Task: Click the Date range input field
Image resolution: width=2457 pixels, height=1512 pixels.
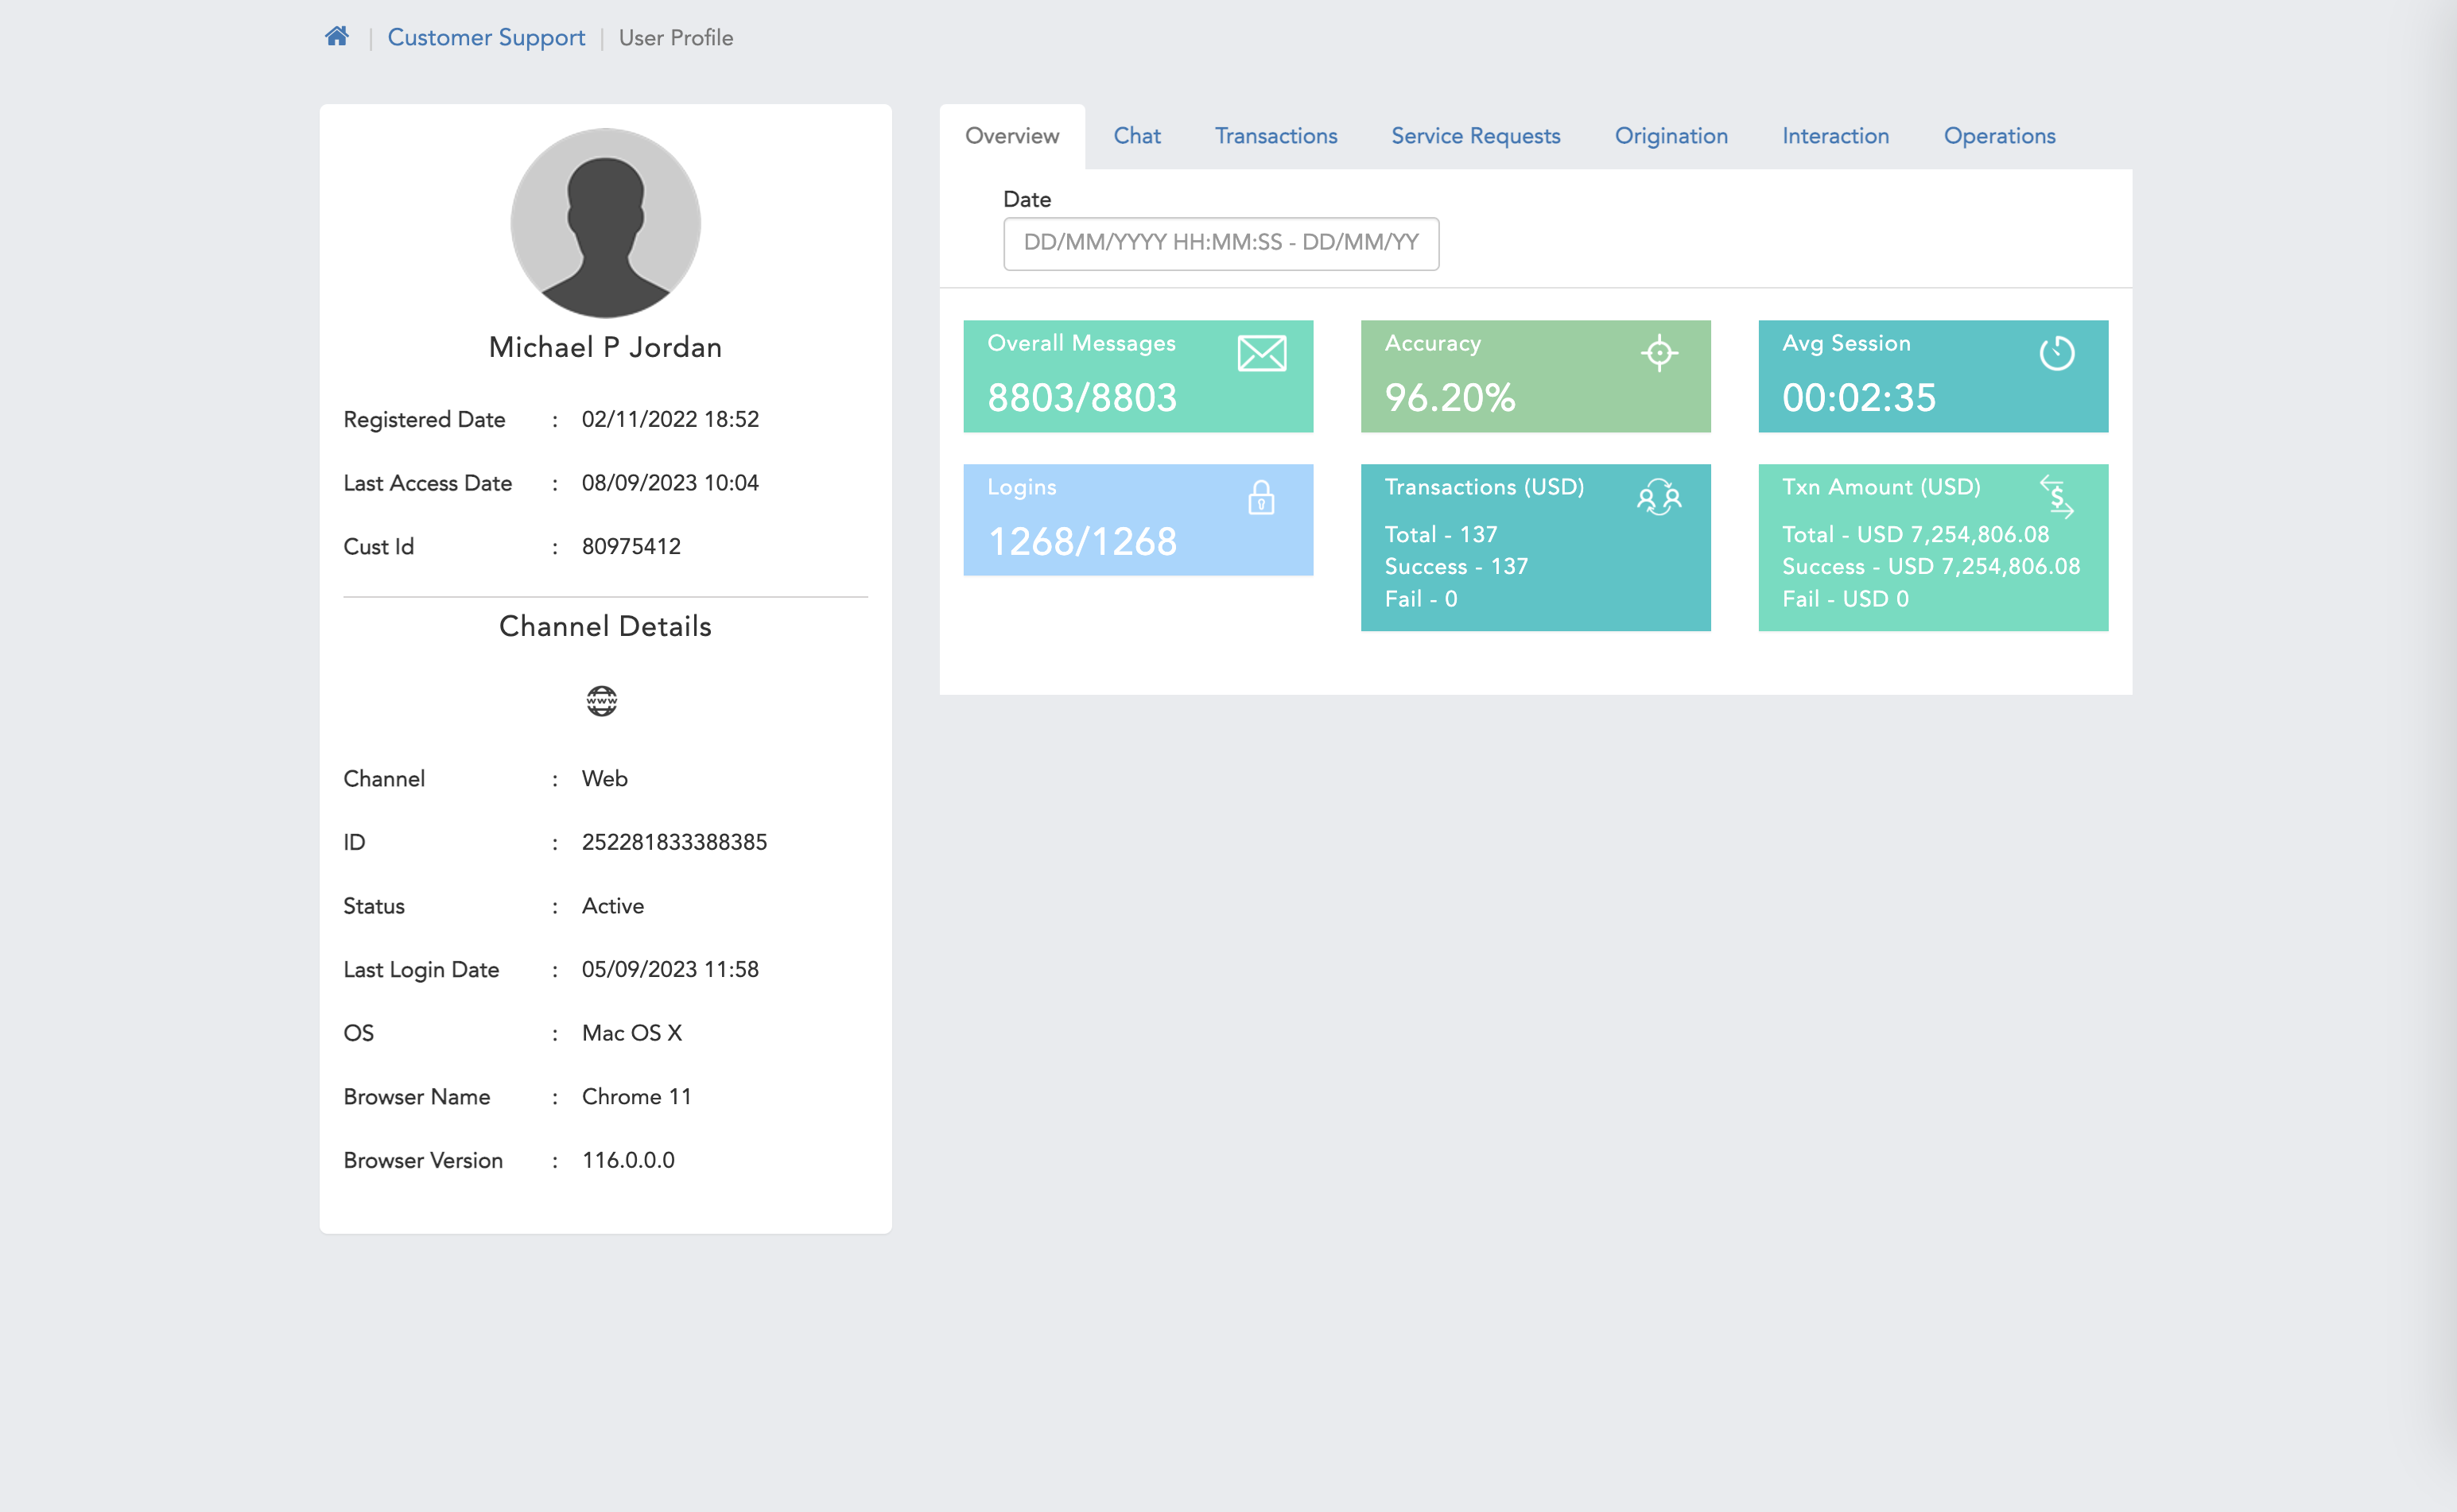Action: (x=1221, y=243)
